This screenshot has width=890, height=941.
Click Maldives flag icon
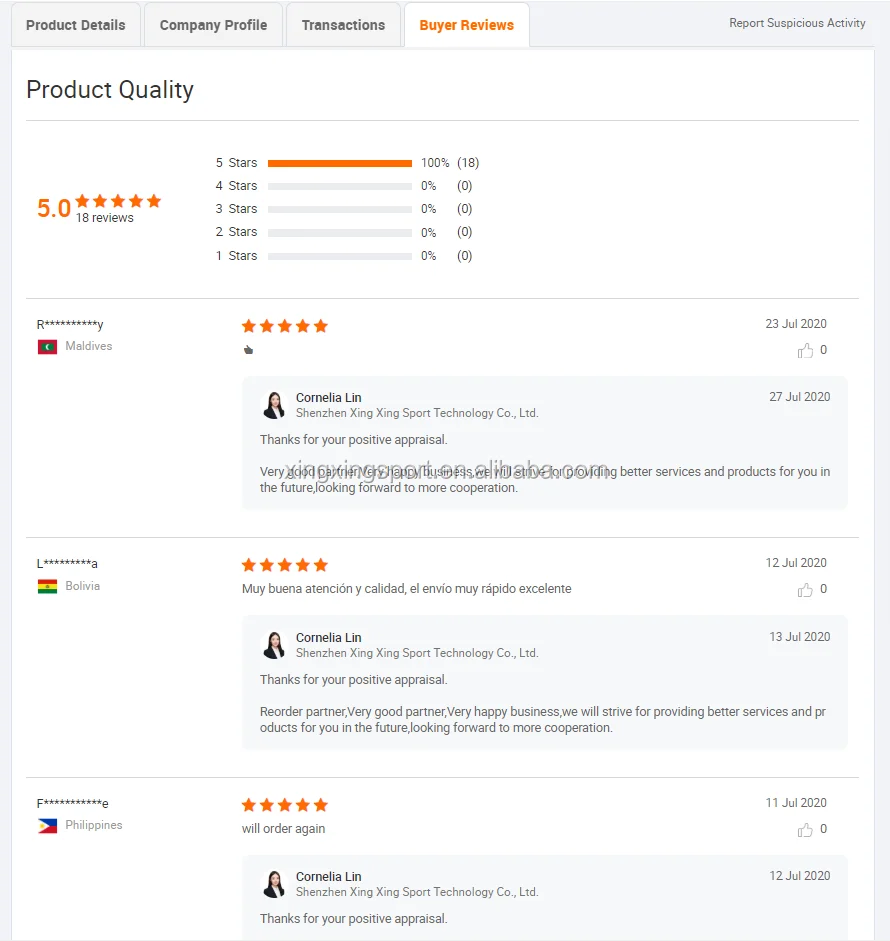coord(47,347)
